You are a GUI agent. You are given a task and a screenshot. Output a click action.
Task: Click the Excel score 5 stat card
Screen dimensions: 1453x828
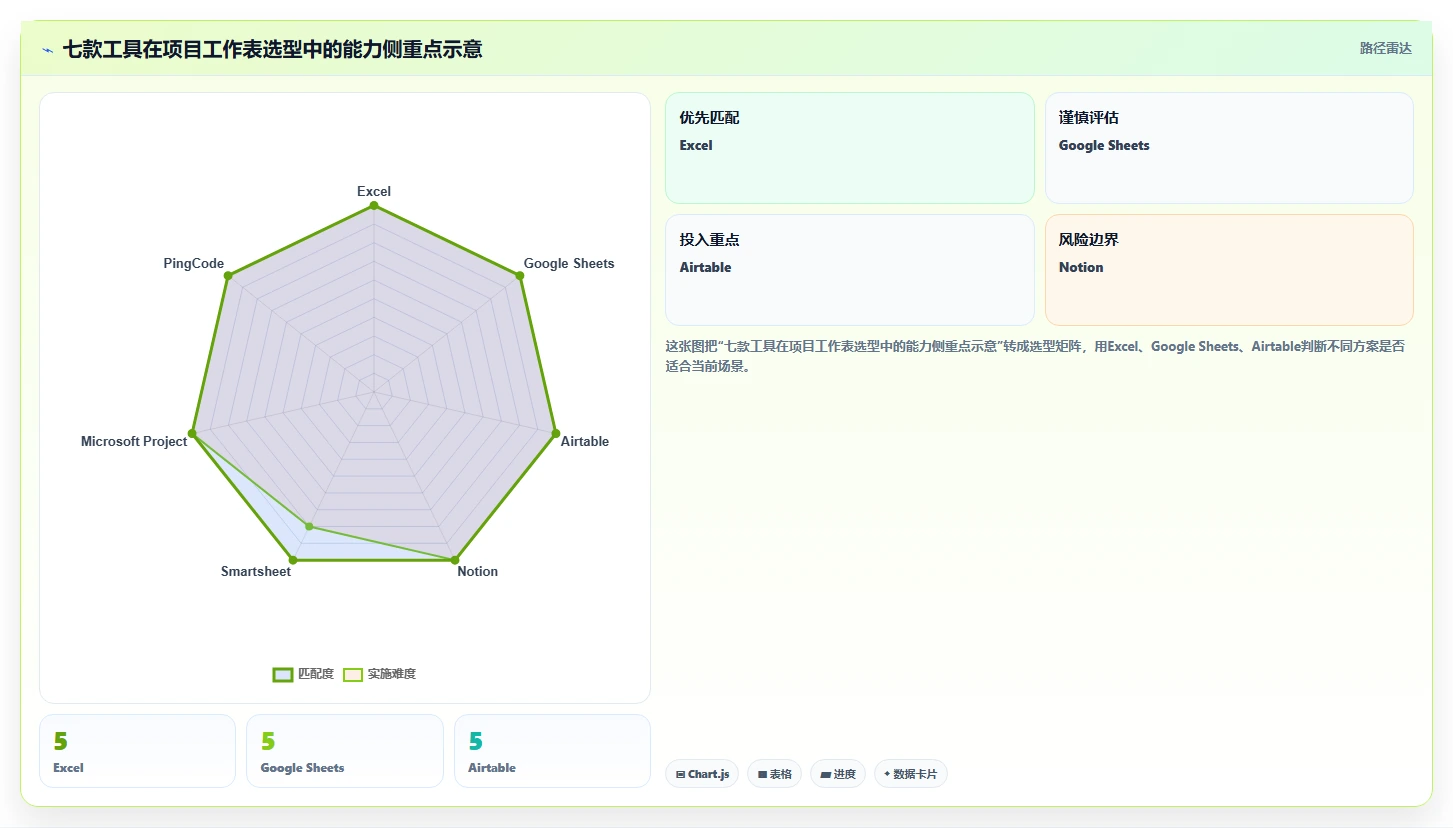pyautogui.click(x=137, y=751)
